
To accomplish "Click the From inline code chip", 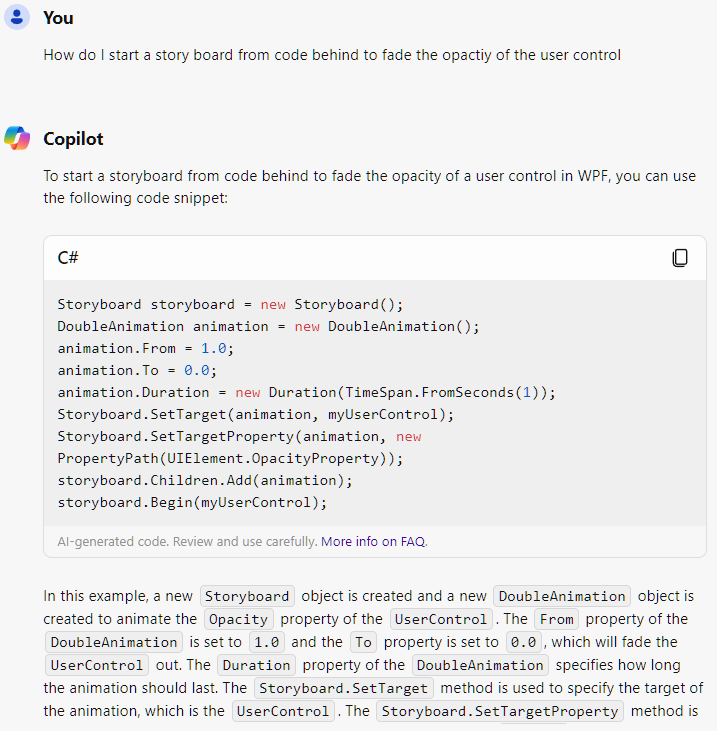I will click(x=556, y=619).
